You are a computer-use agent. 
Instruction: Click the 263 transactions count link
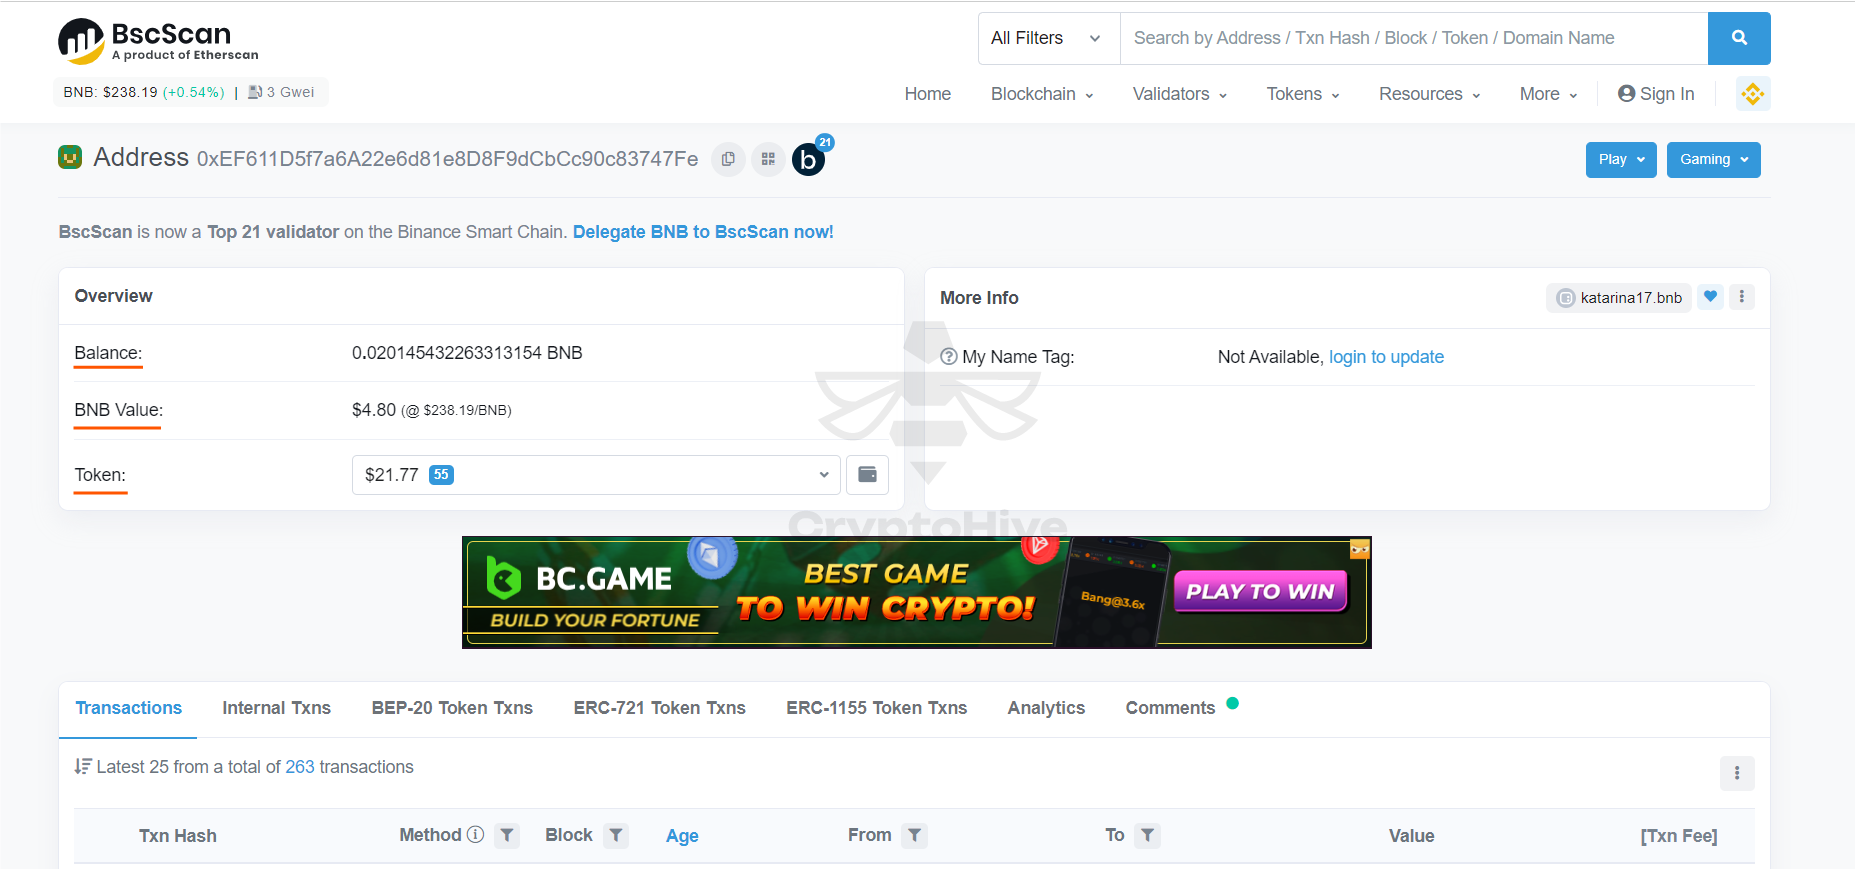300,767
